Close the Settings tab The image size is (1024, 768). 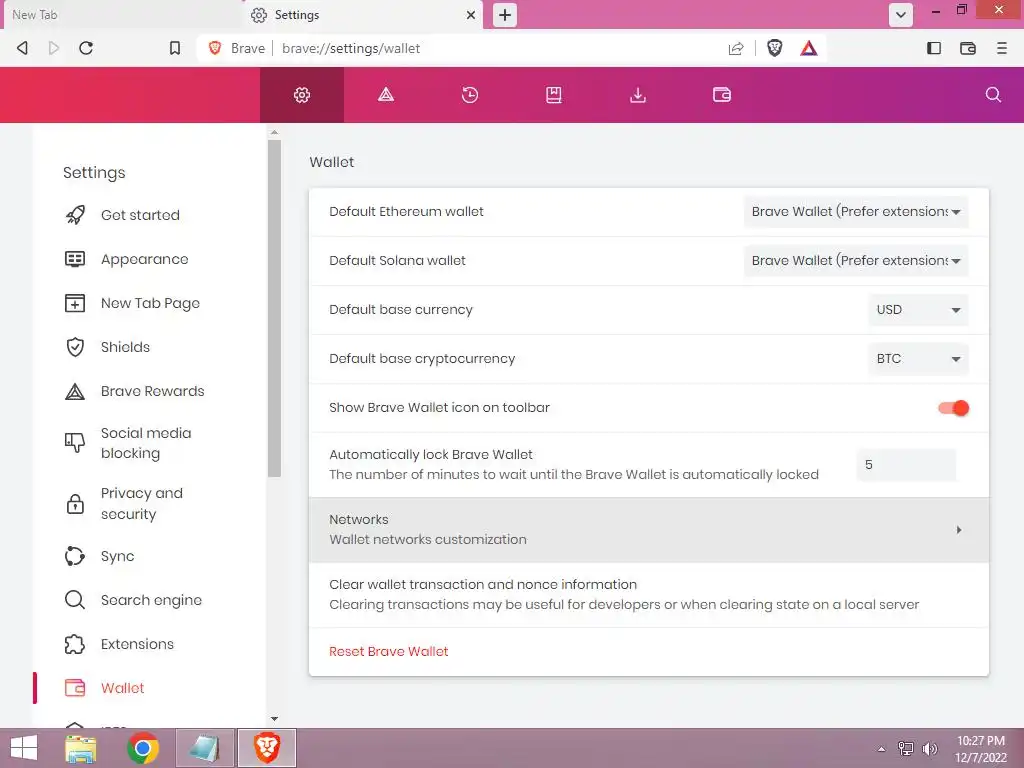point(470,15)
